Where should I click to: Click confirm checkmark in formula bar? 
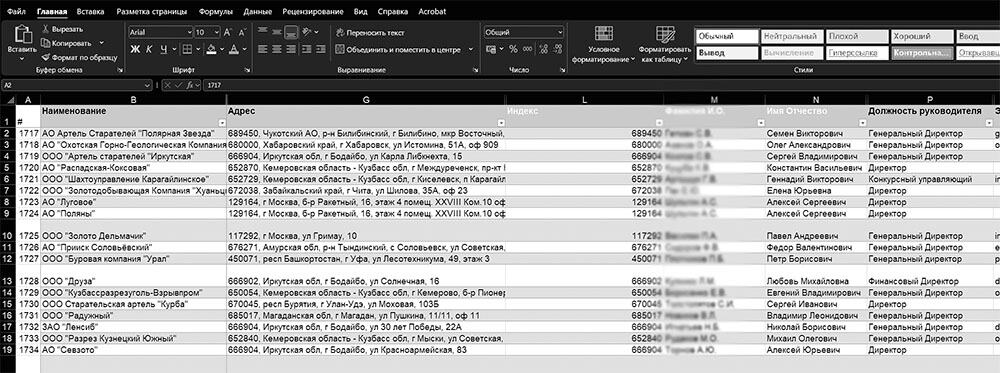pos(179,85)
